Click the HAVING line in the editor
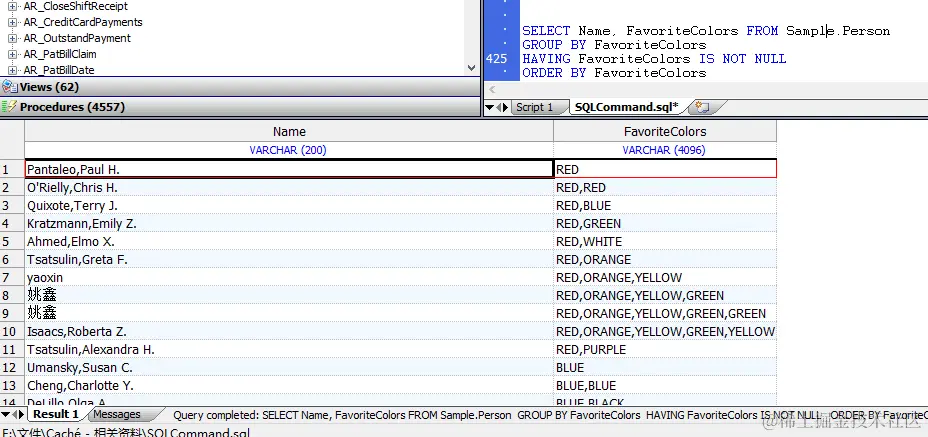The height and width of the screenshot is (437, 928). (x=654, y=59)
